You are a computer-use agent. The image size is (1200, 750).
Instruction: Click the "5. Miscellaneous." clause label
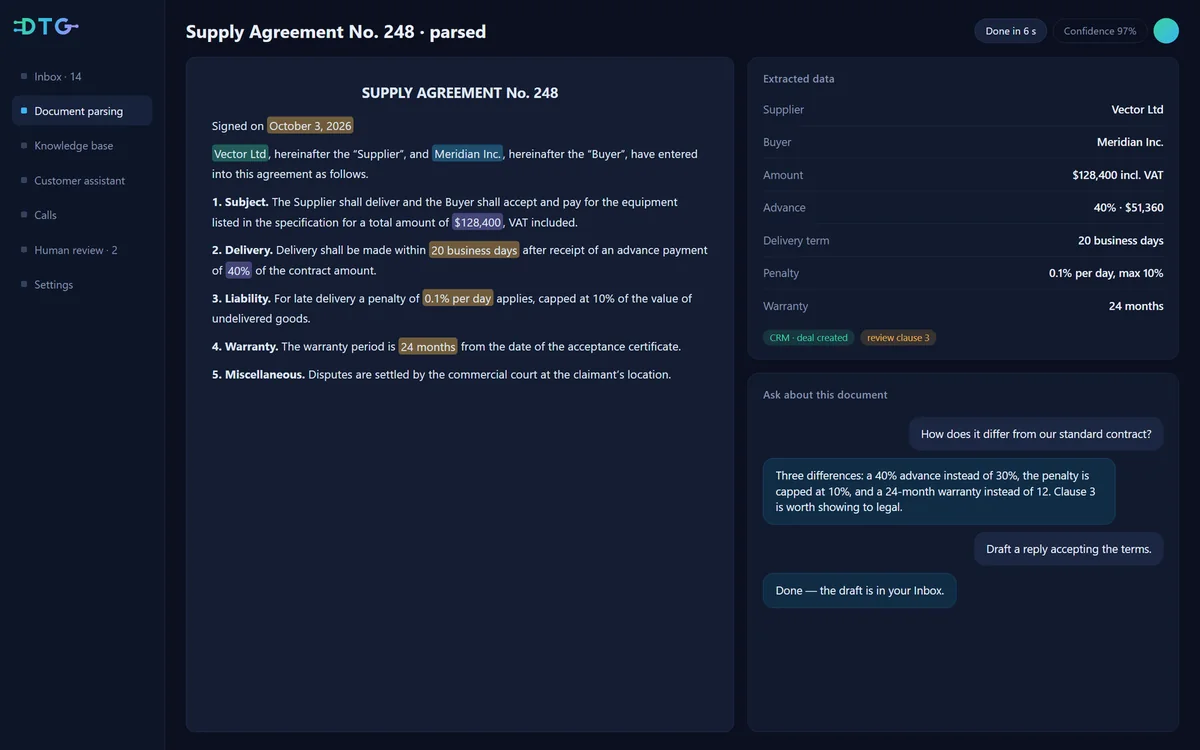258,375
